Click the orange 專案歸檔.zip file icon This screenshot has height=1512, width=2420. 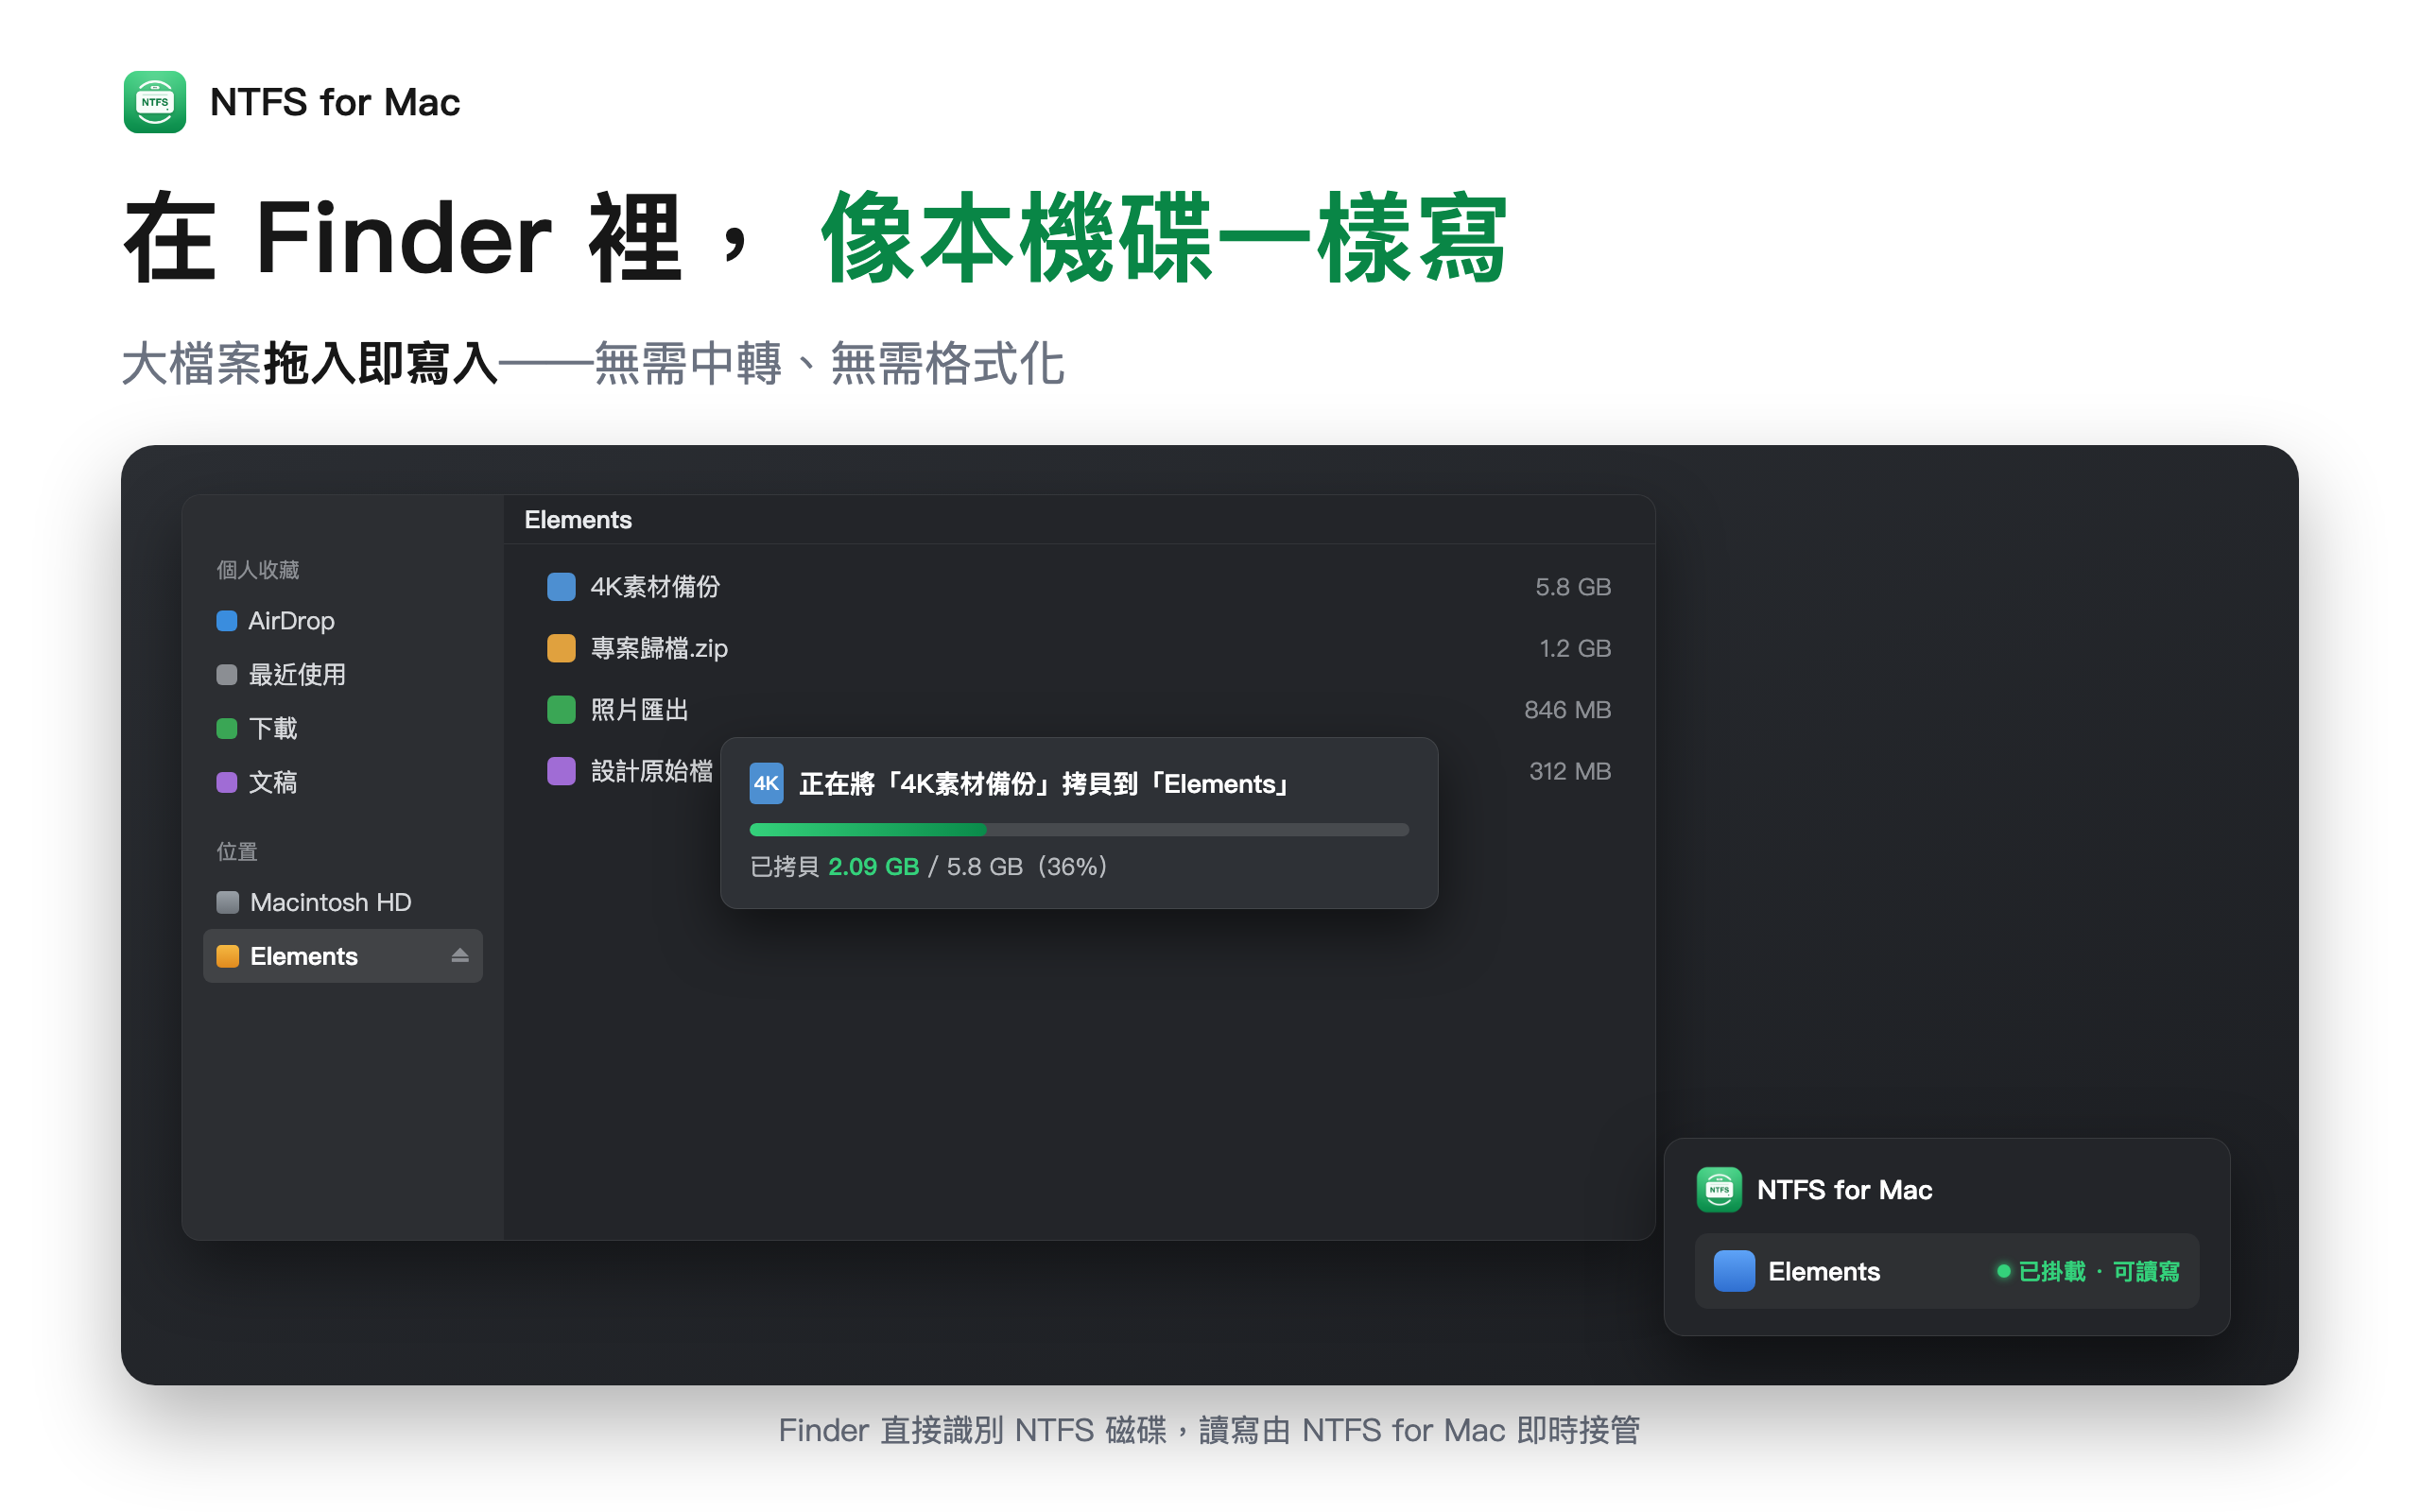pos(561,648)
